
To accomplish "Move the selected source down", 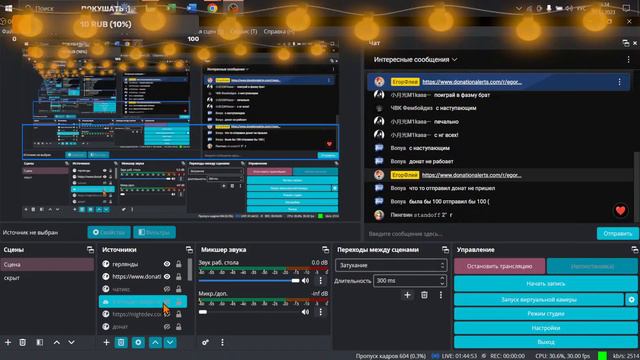I will tap(170, 342).
